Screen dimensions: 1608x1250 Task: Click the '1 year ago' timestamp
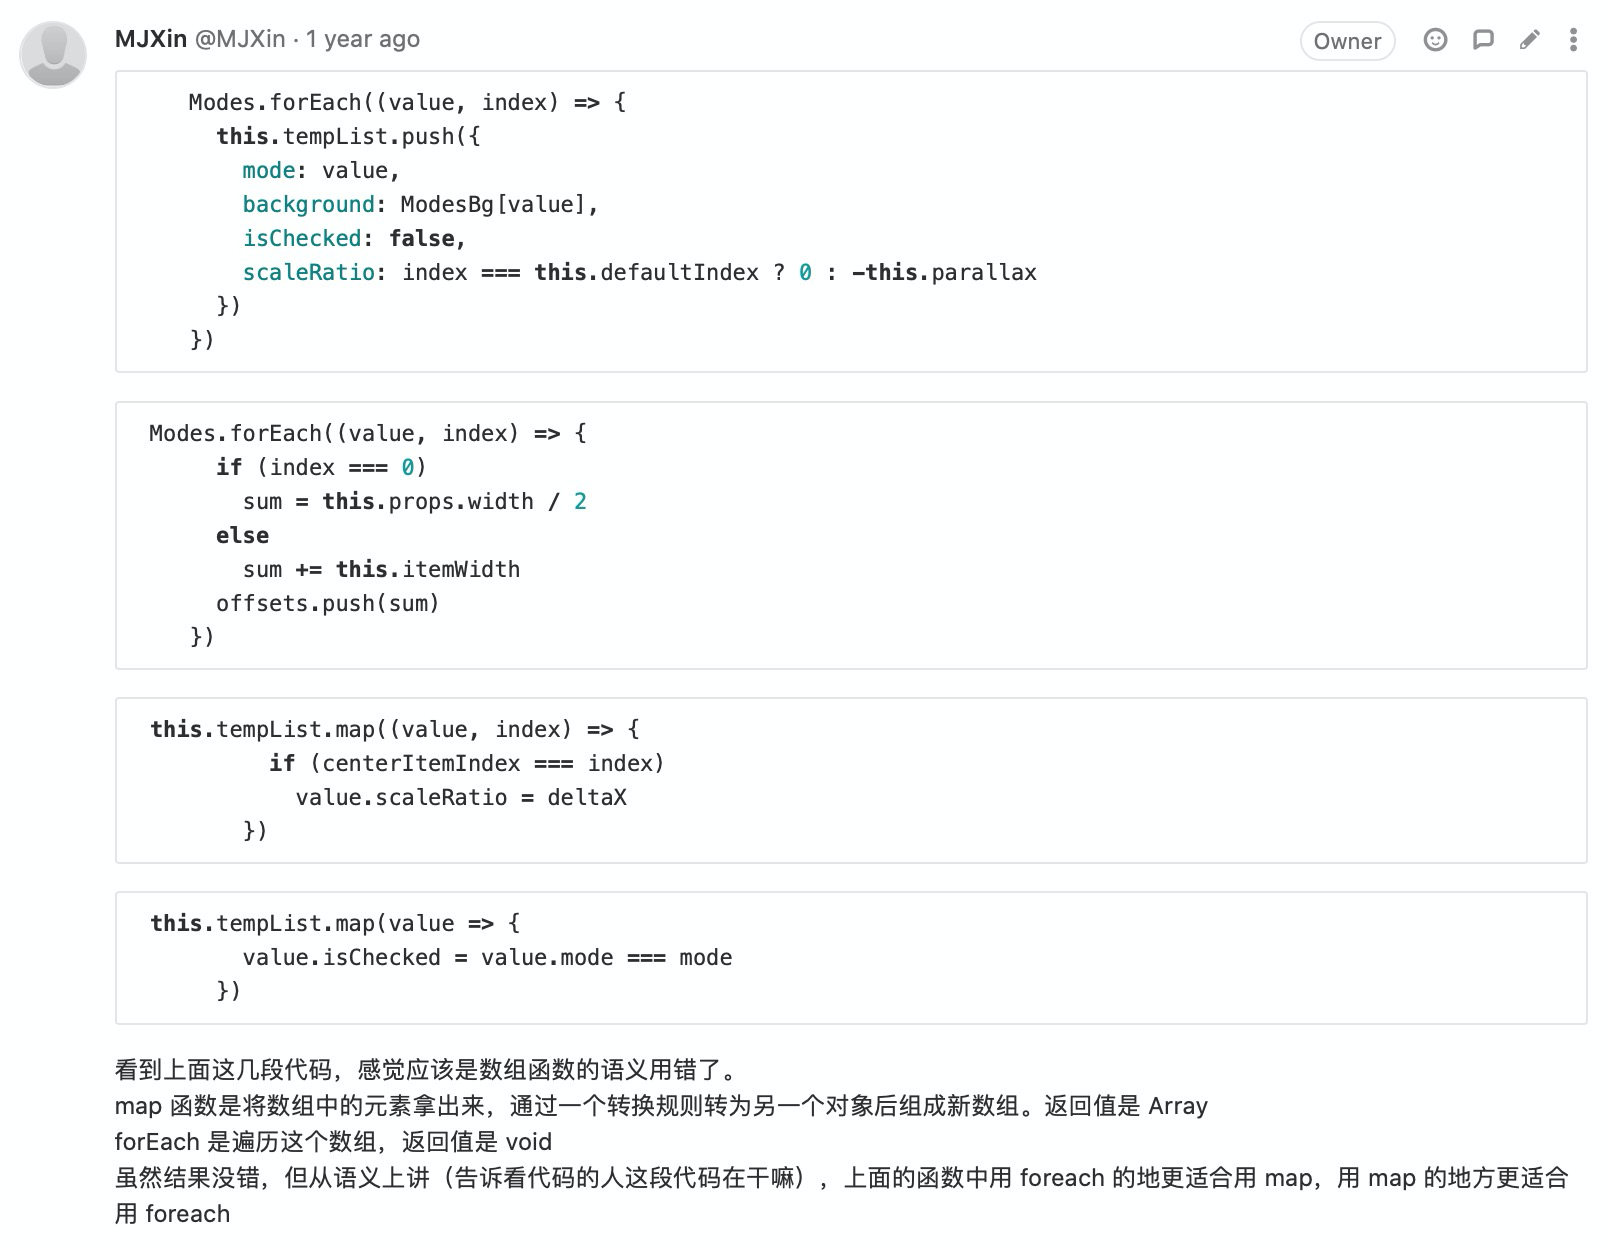(362, 39)
